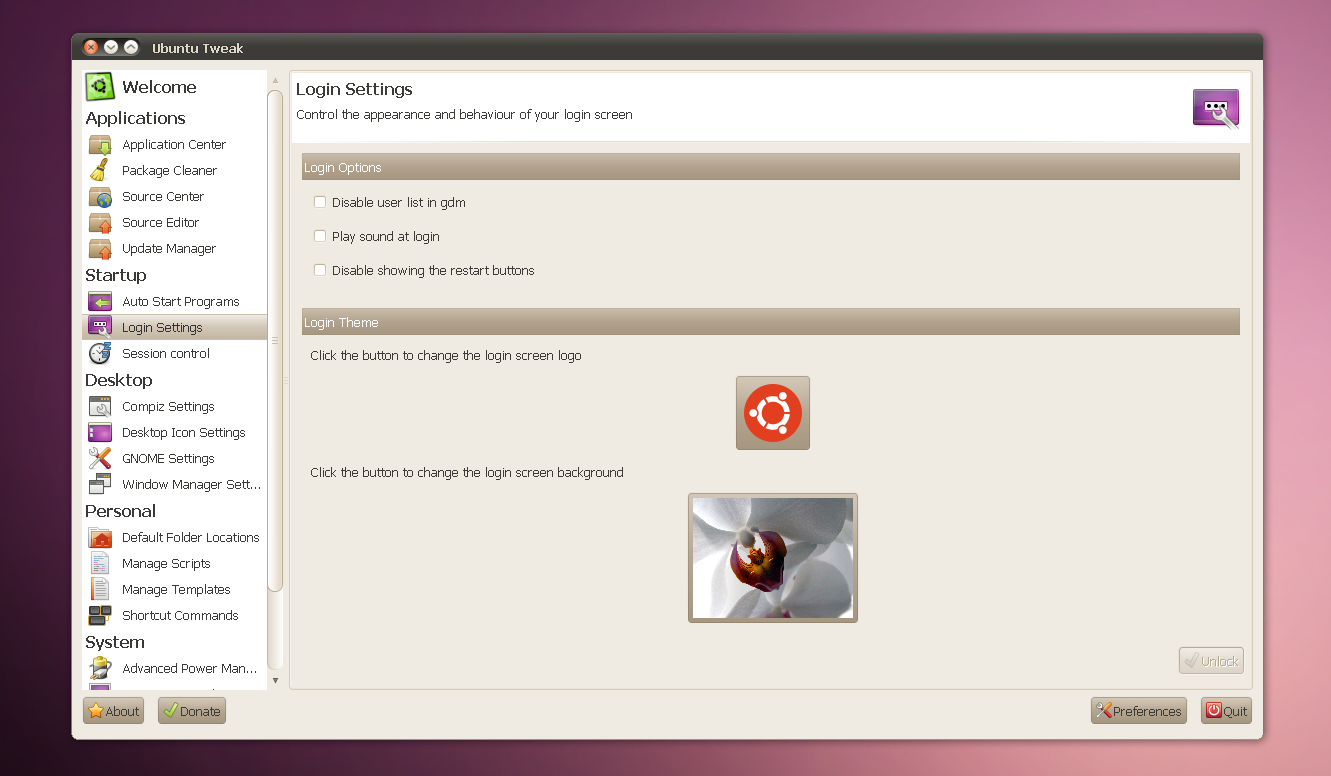Viewport: 1331px width, 776px height.
Task: Click the Auto Start Programs icon
Action: [x=100, y=302]
